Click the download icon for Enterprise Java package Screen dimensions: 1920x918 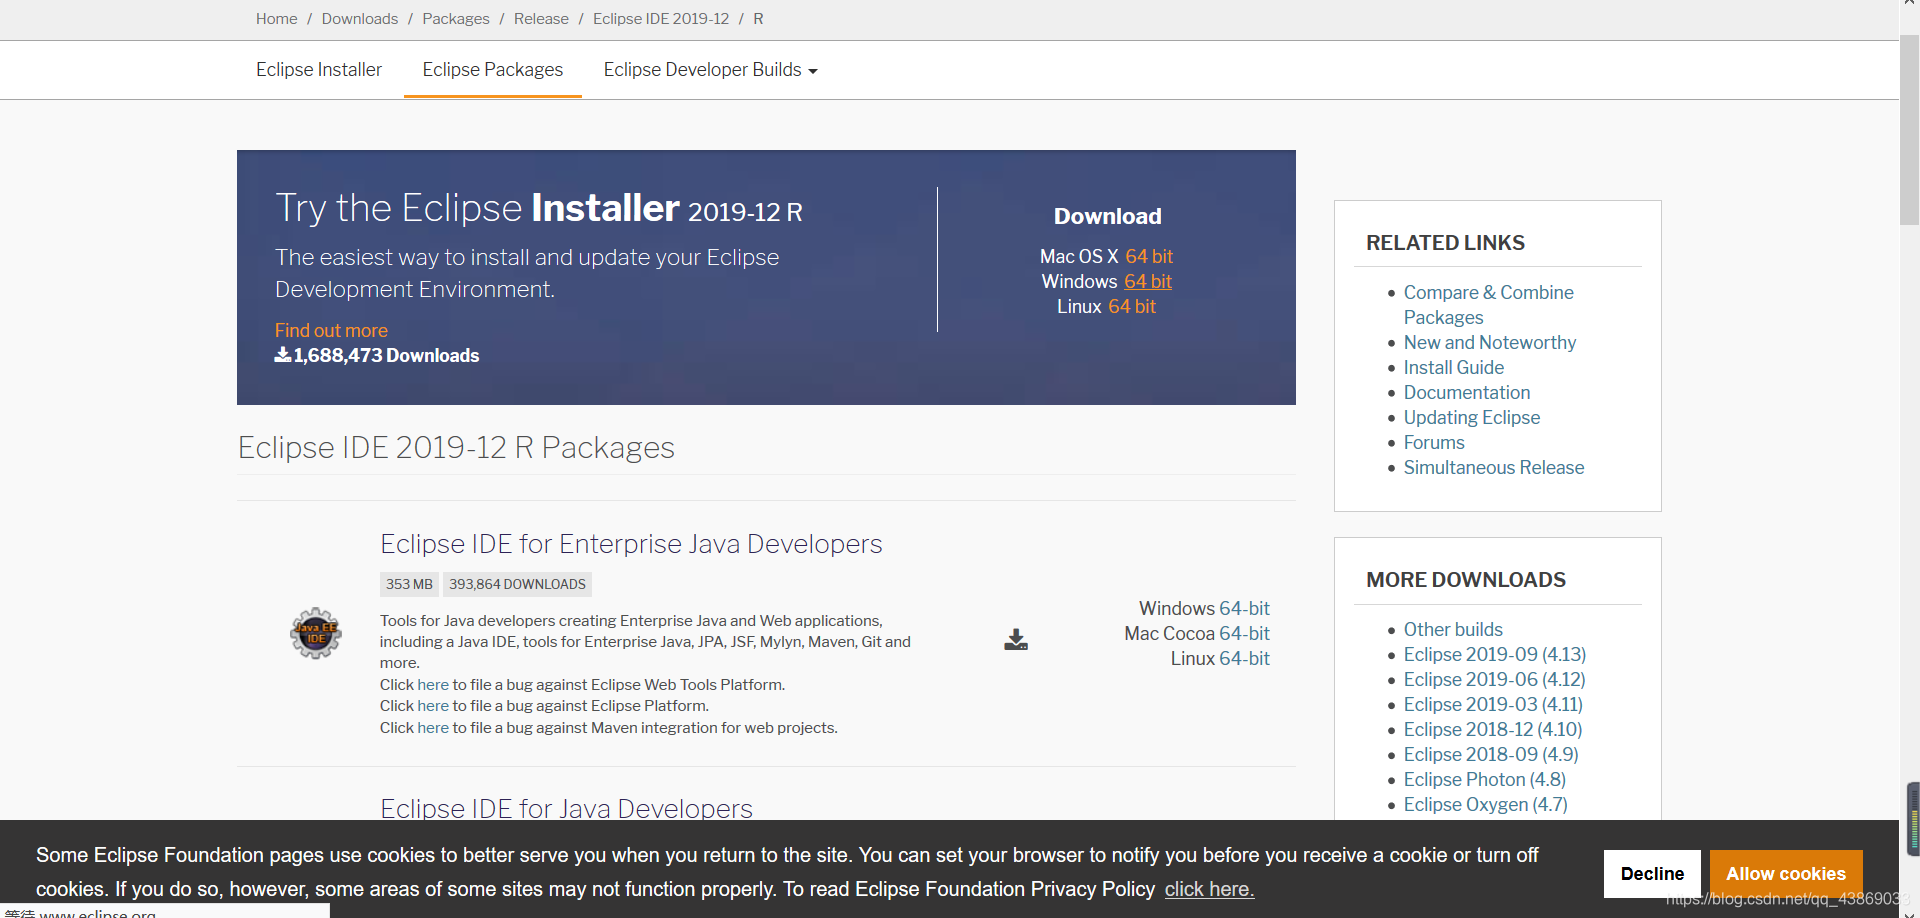pos(1016,640)
